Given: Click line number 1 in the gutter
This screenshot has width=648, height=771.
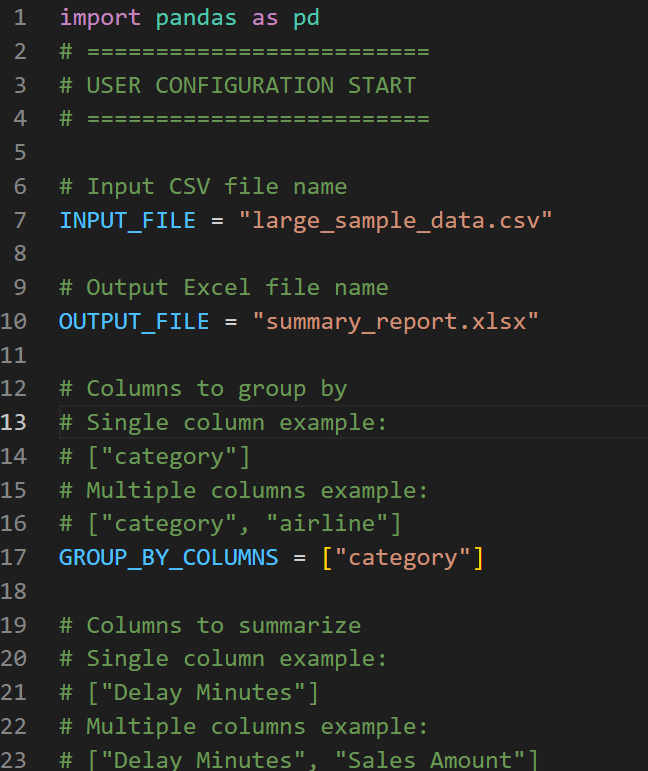Looking at the screenshot, I should click(21, 18).
